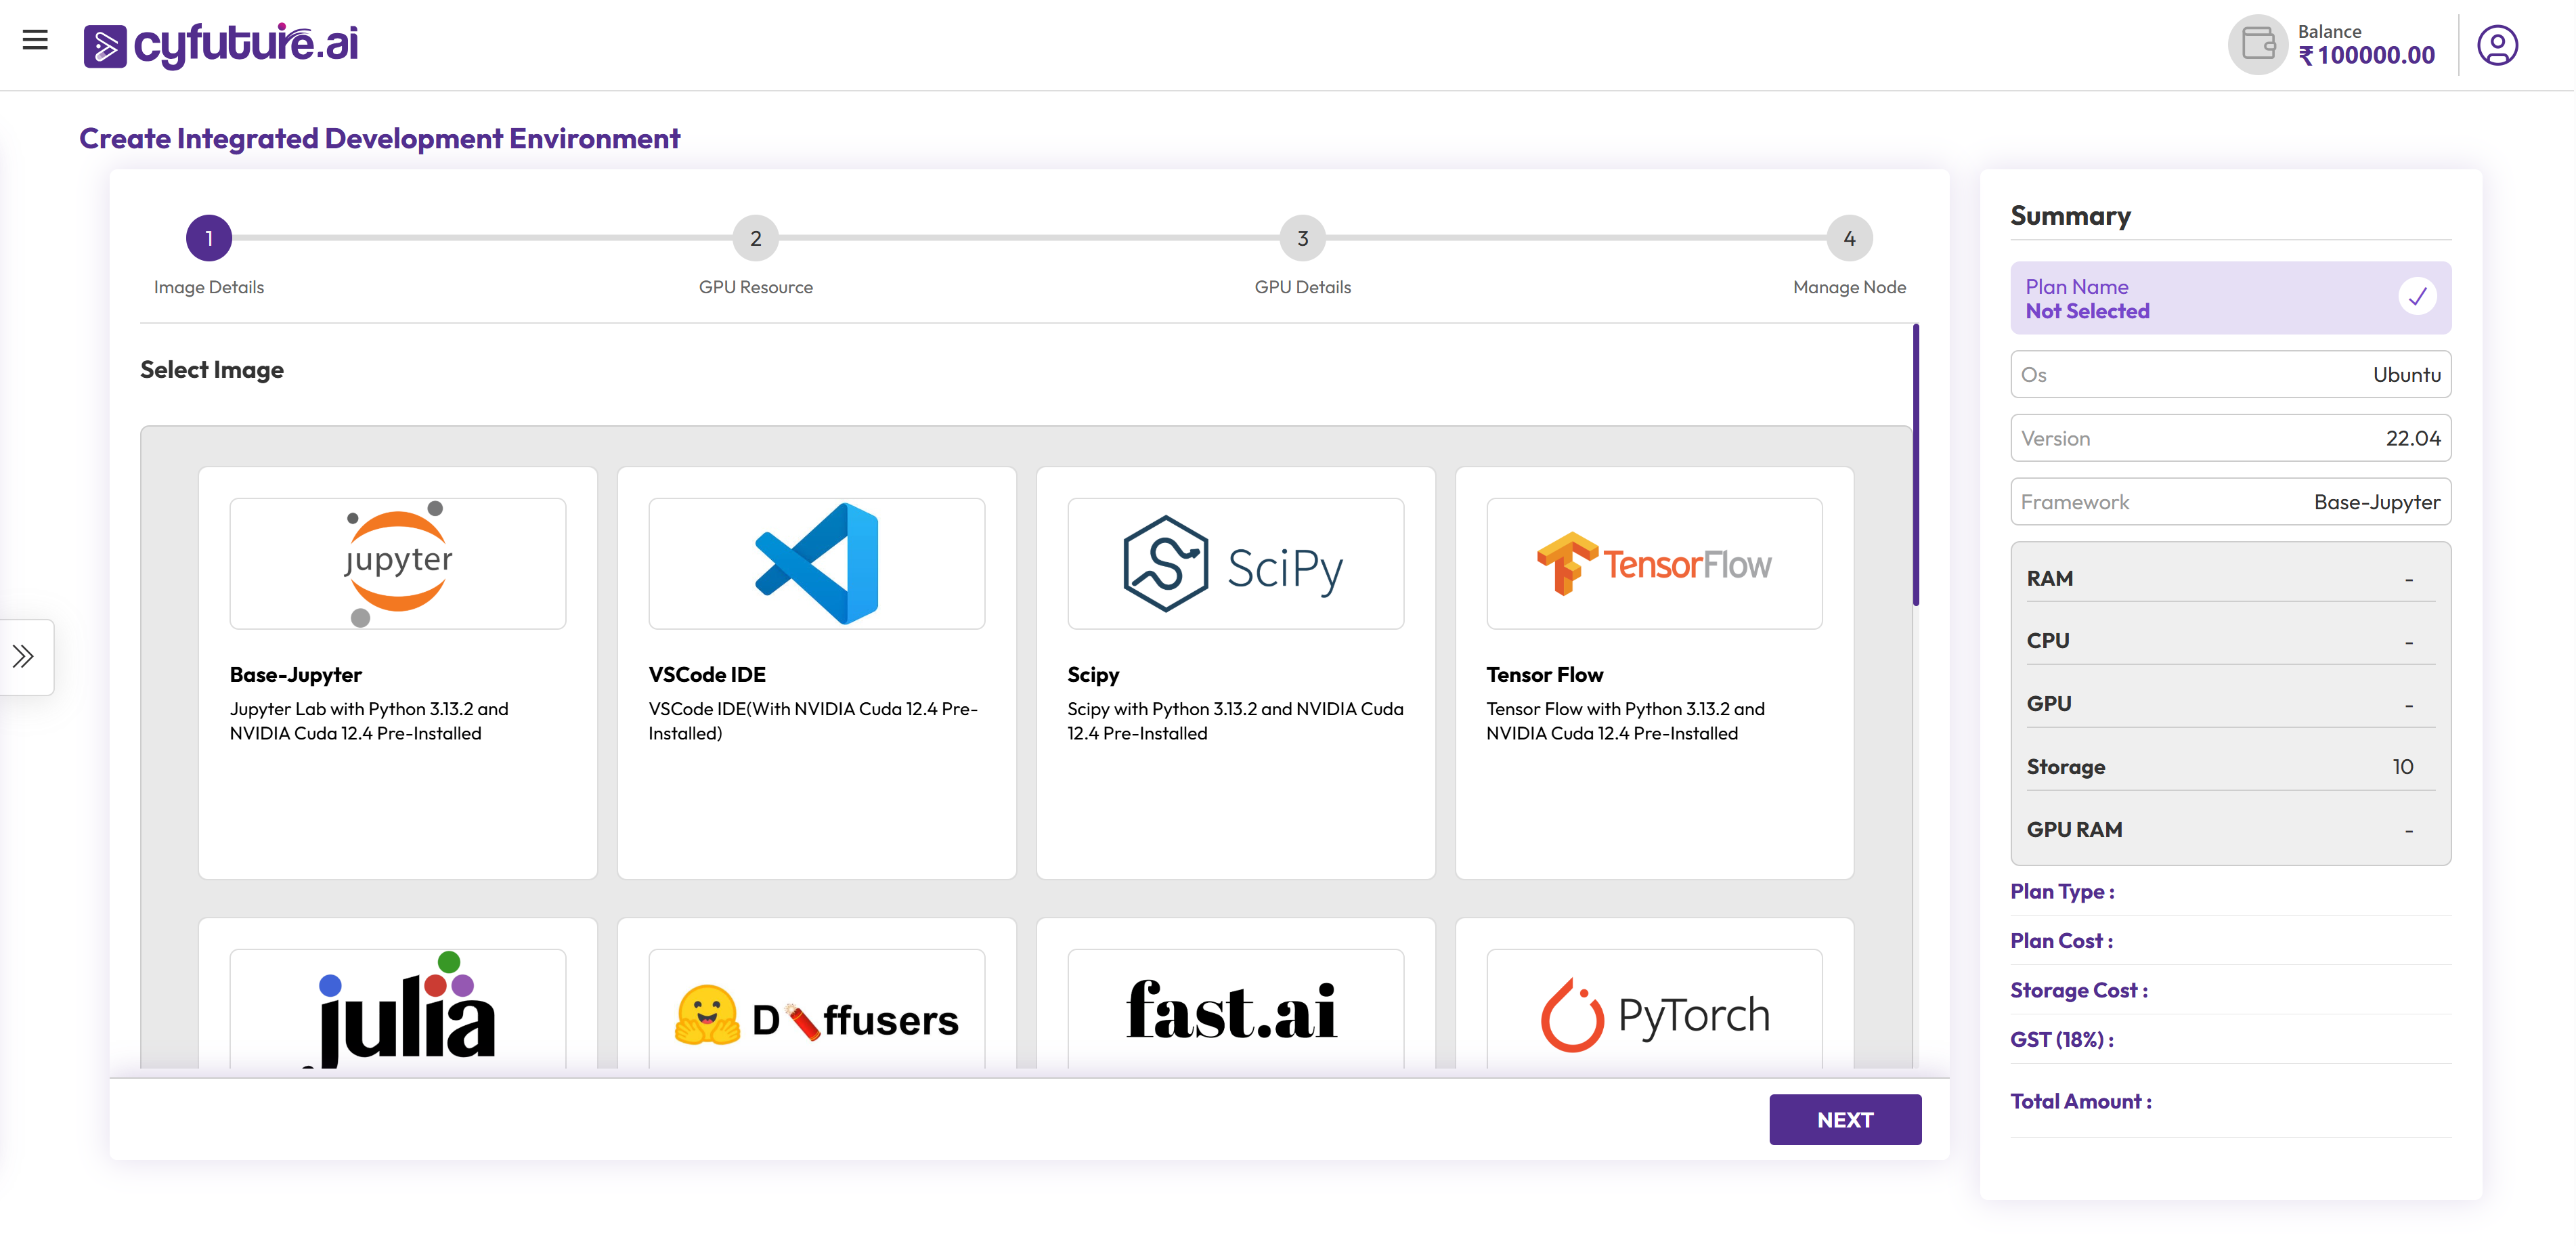Click the cyfuture.ai logo
2576x1246 pixels.
click(x=221, y=45)
